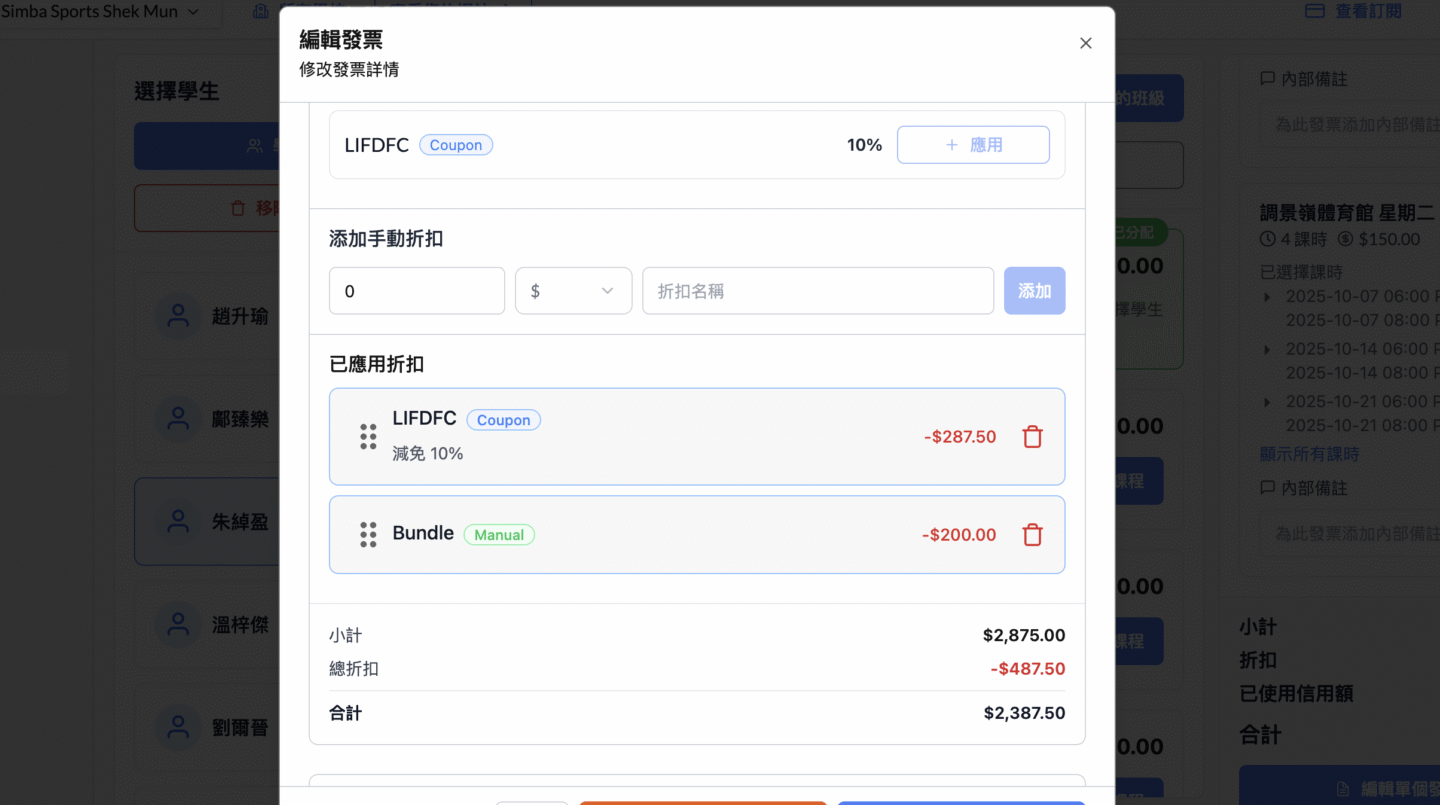
Task: Apply the LIFDFC 10% coupon
Action: pyautogui.click(x=972, y=145)
